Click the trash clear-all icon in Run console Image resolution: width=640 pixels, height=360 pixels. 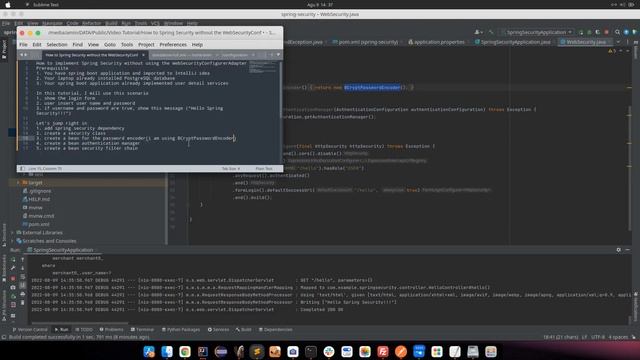click(x=22, y=302)
